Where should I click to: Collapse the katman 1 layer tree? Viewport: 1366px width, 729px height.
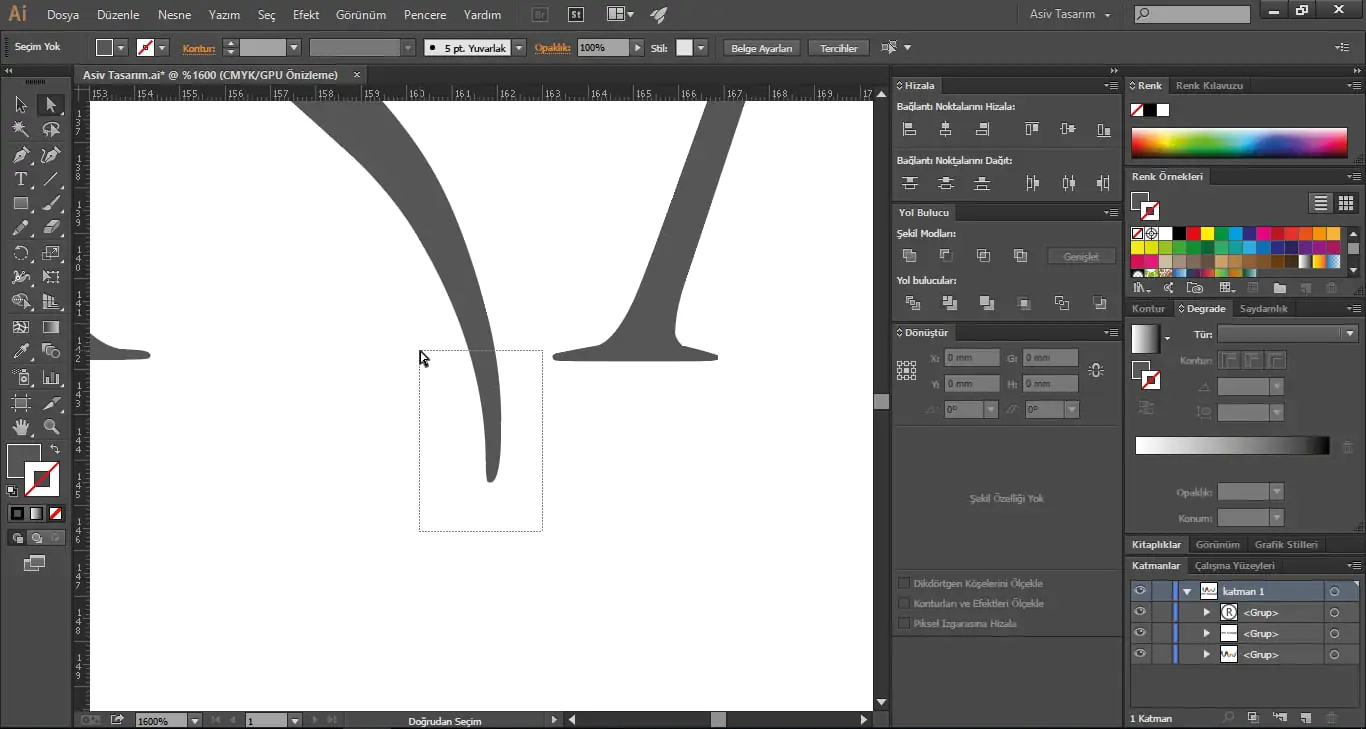1187,591
